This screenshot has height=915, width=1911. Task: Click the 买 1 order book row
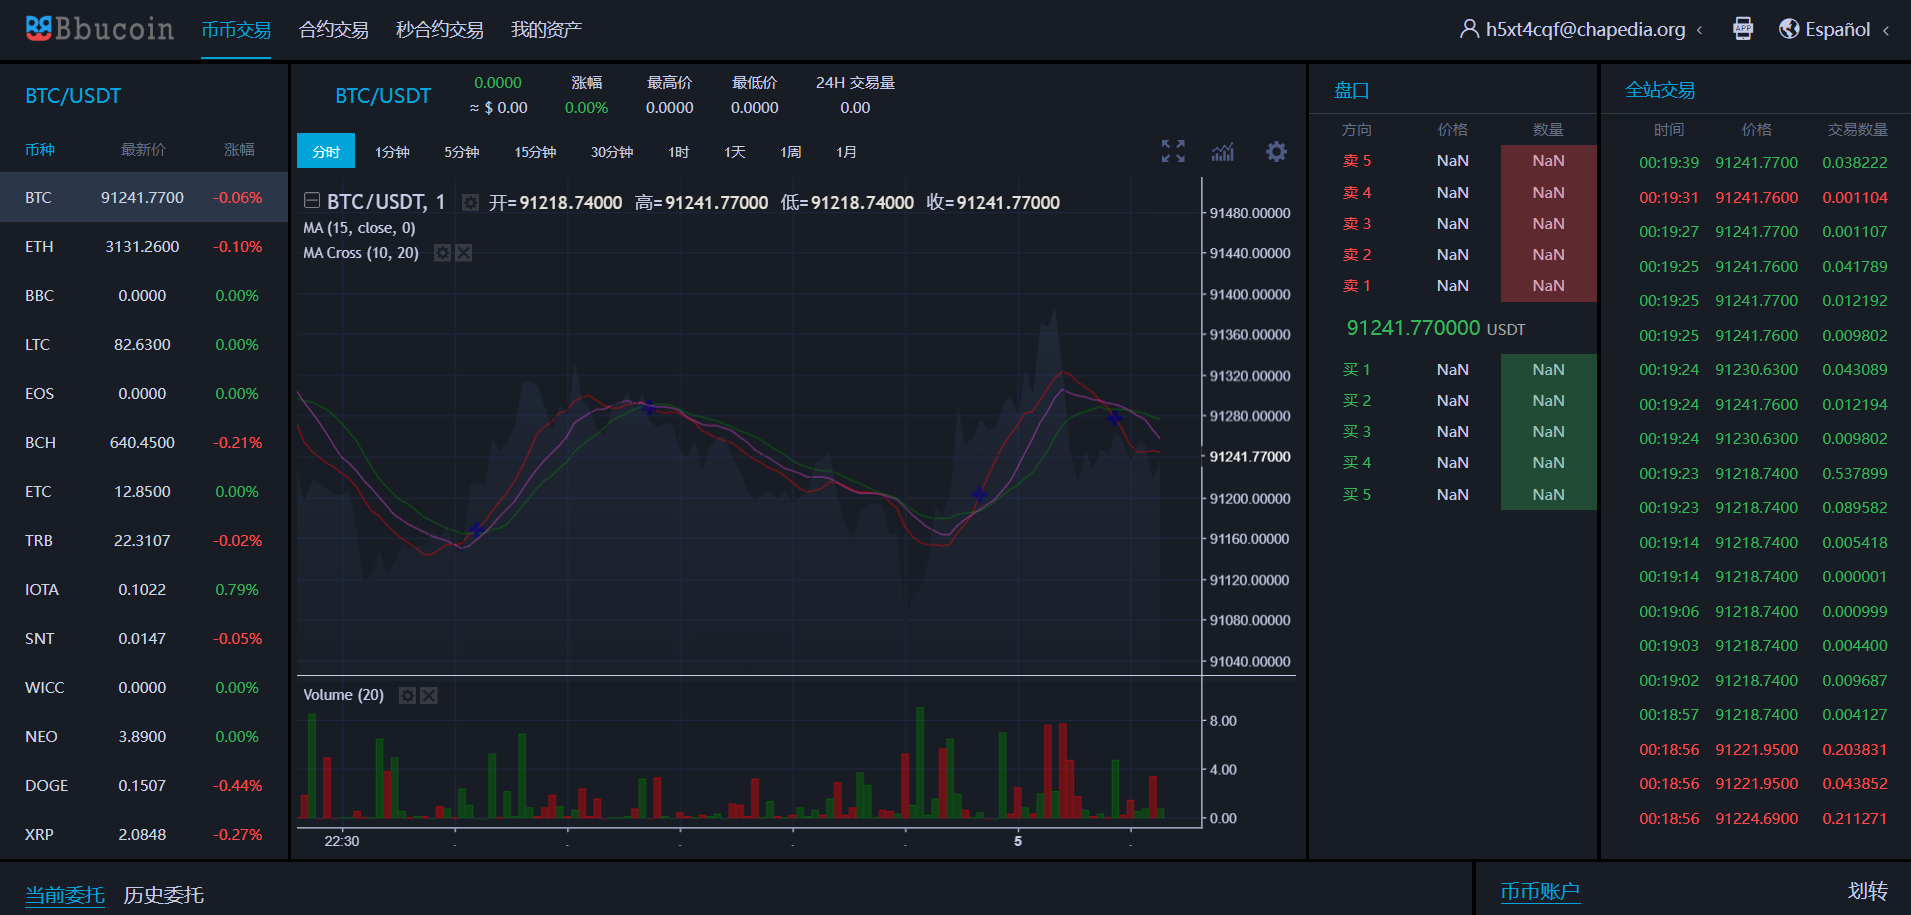point(1452,370)
